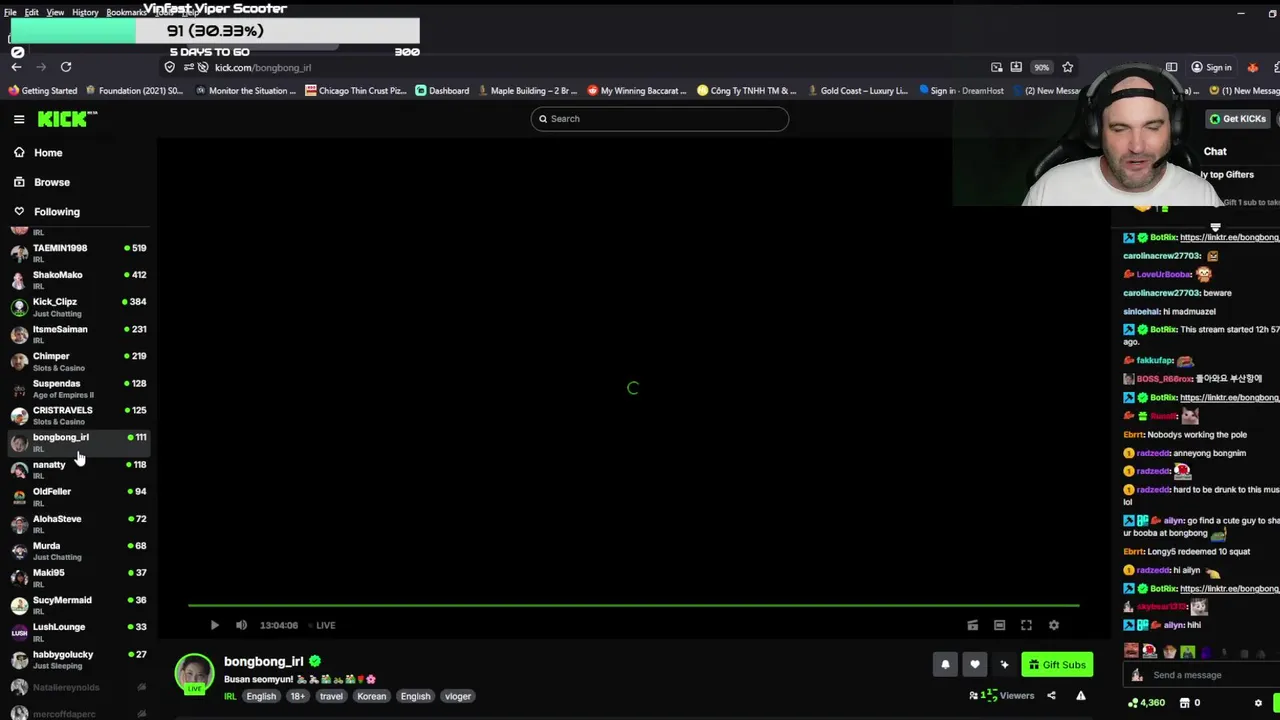The image size is (1280, 720).
Task: Go back with browser back arrow
Action: (x=16, y=67)
